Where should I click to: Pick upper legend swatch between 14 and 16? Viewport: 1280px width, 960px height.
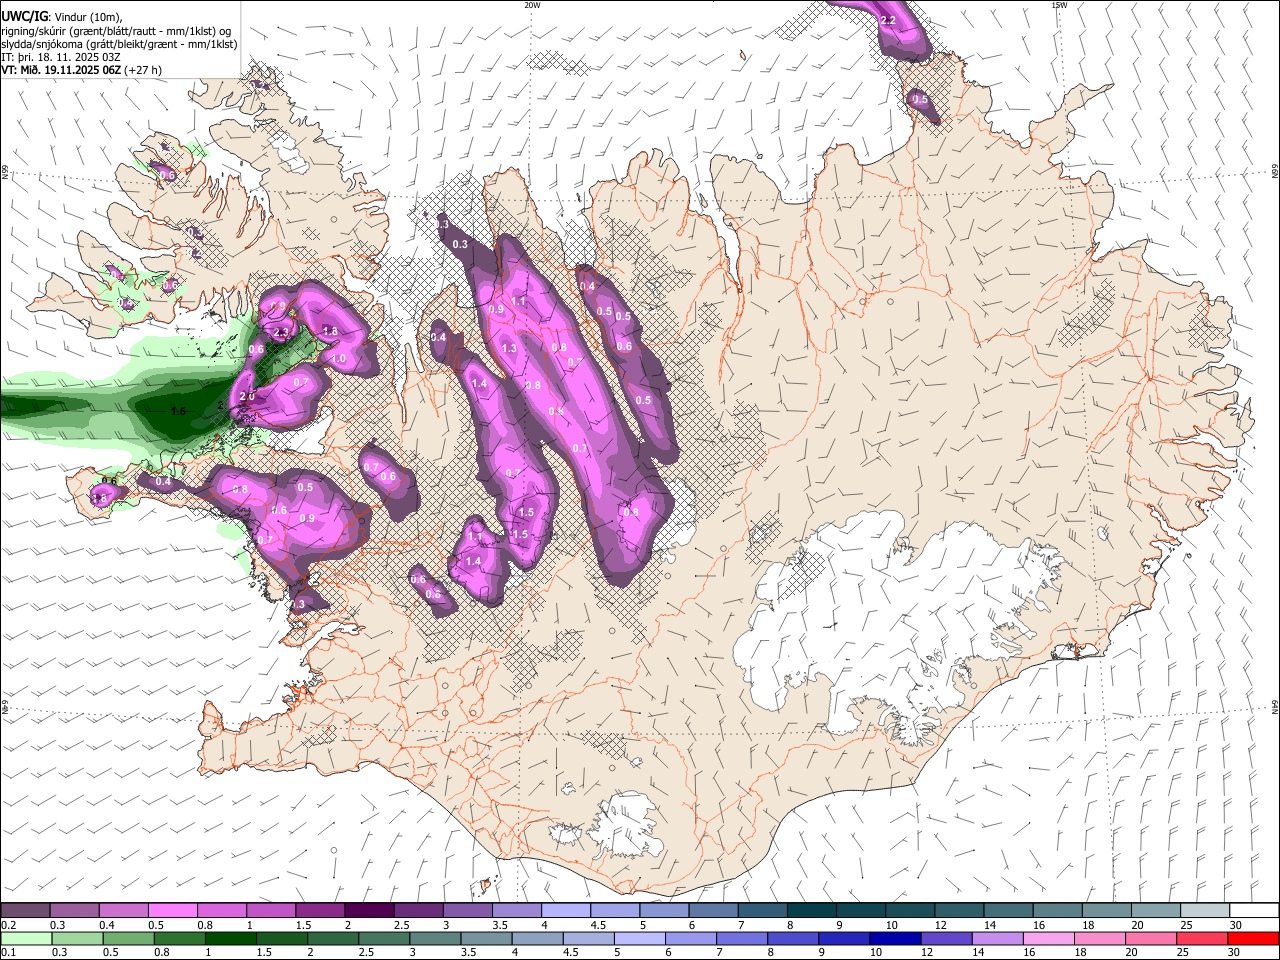[x=1009, y=911]
